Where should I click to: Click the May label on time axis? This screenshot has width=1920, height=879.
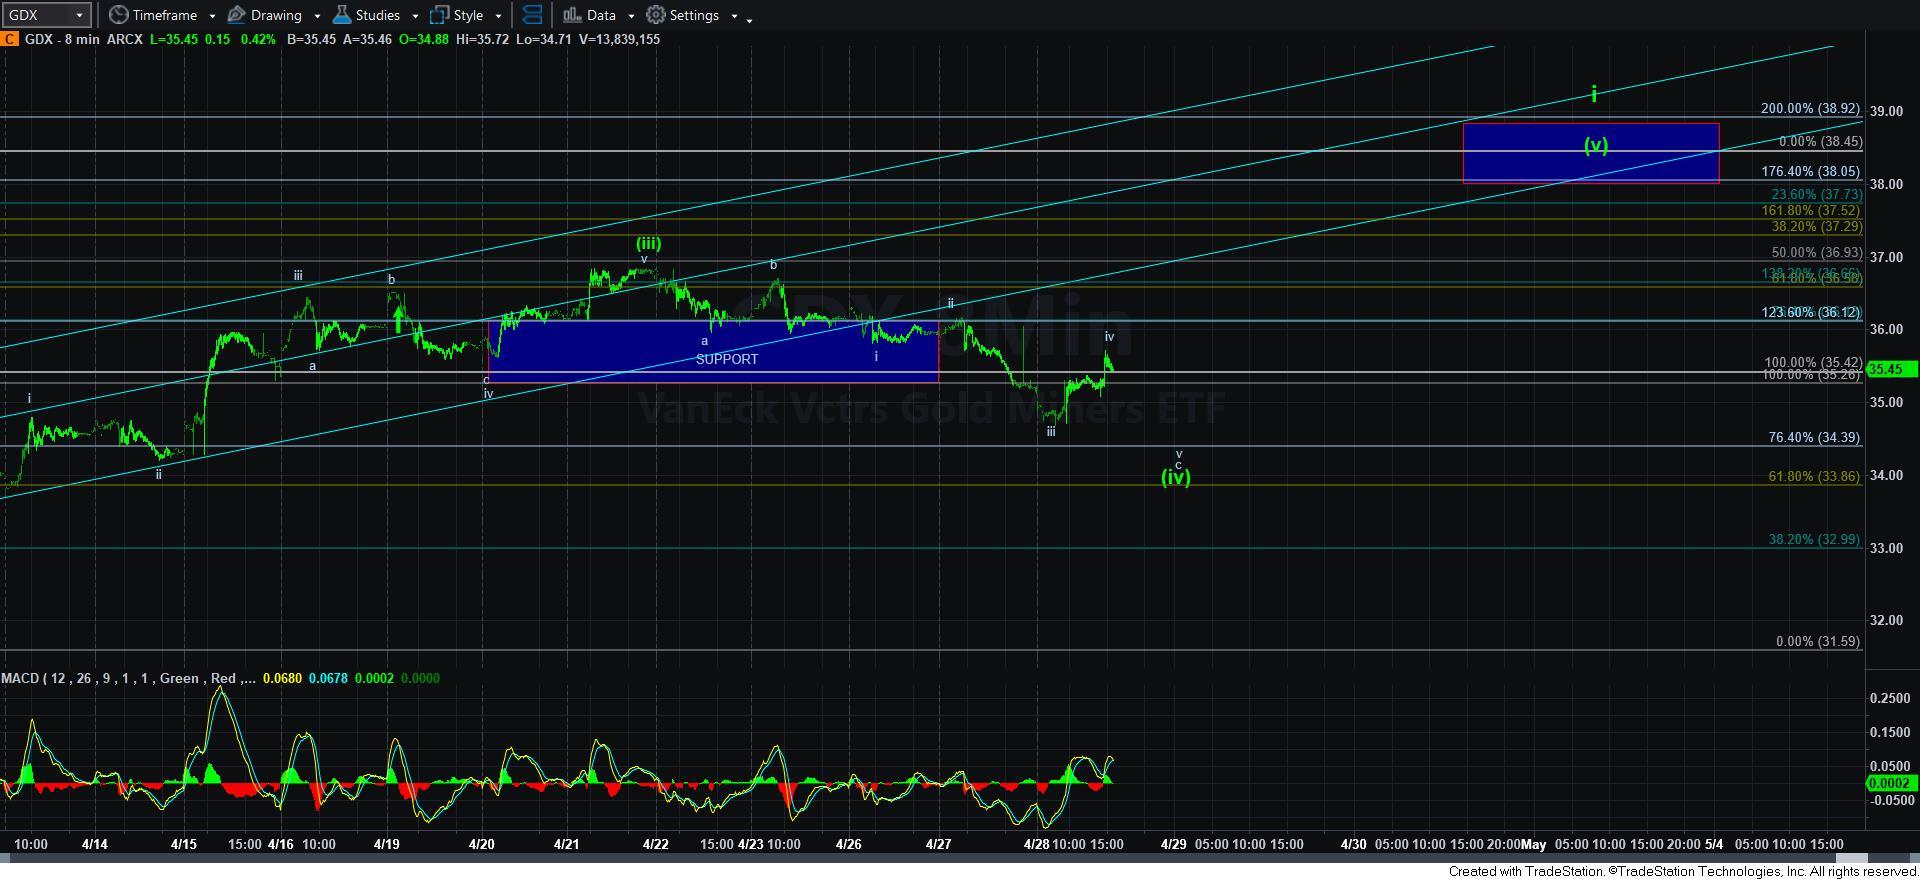(x=1533, y=844)
